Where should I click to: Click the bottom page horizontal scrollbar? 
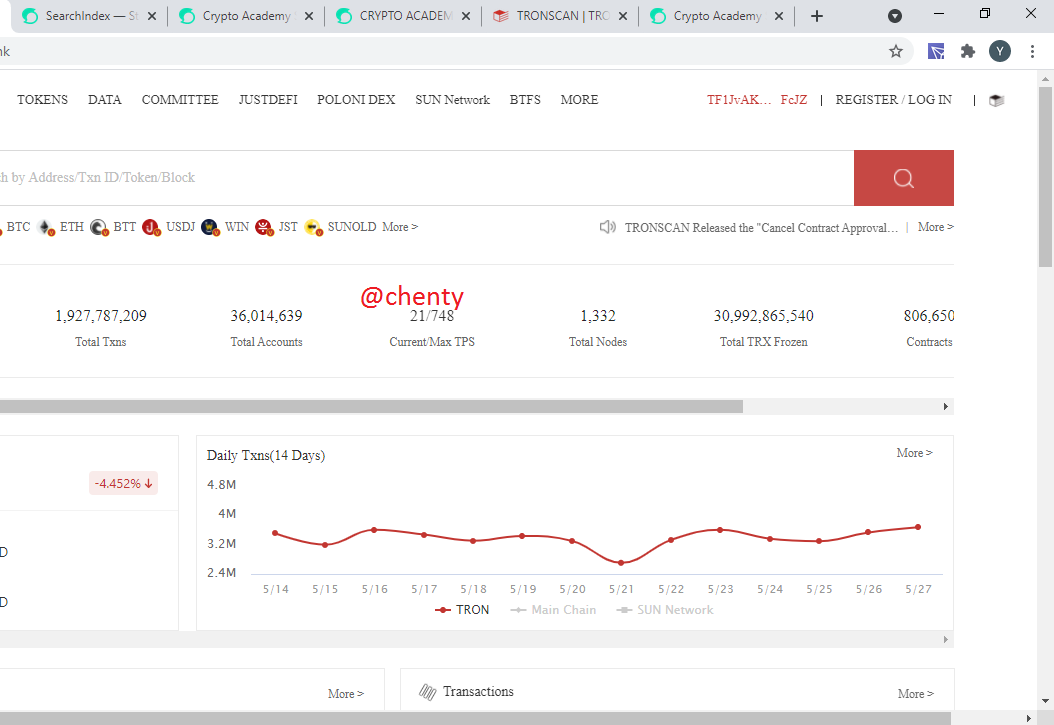tap(475, 718)
